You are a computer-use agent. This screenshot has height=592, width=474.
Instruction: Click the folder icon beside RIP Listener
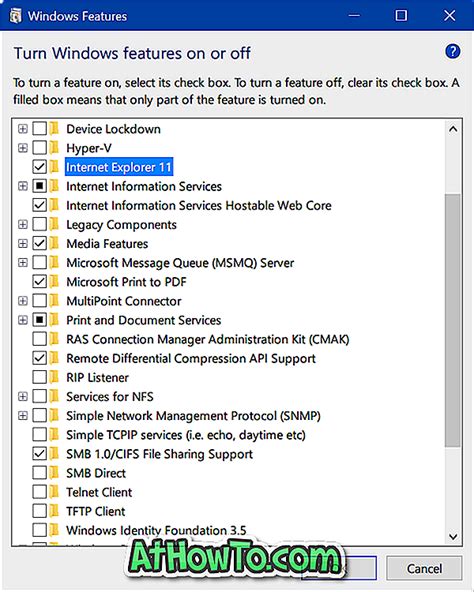55,377
